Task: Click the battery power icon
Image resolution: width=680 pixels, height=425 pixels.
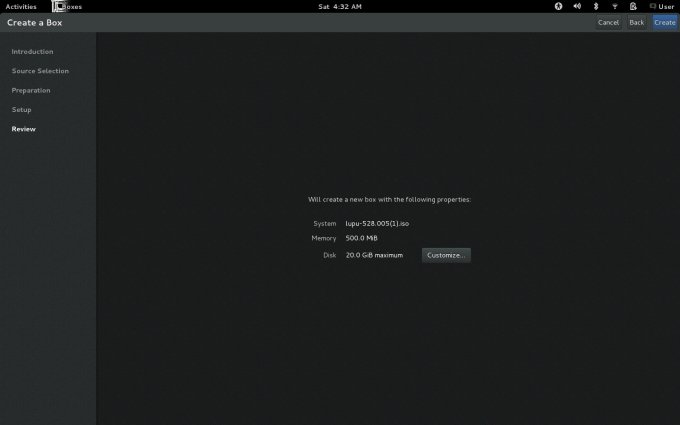Action: click(x=634, y=6)
